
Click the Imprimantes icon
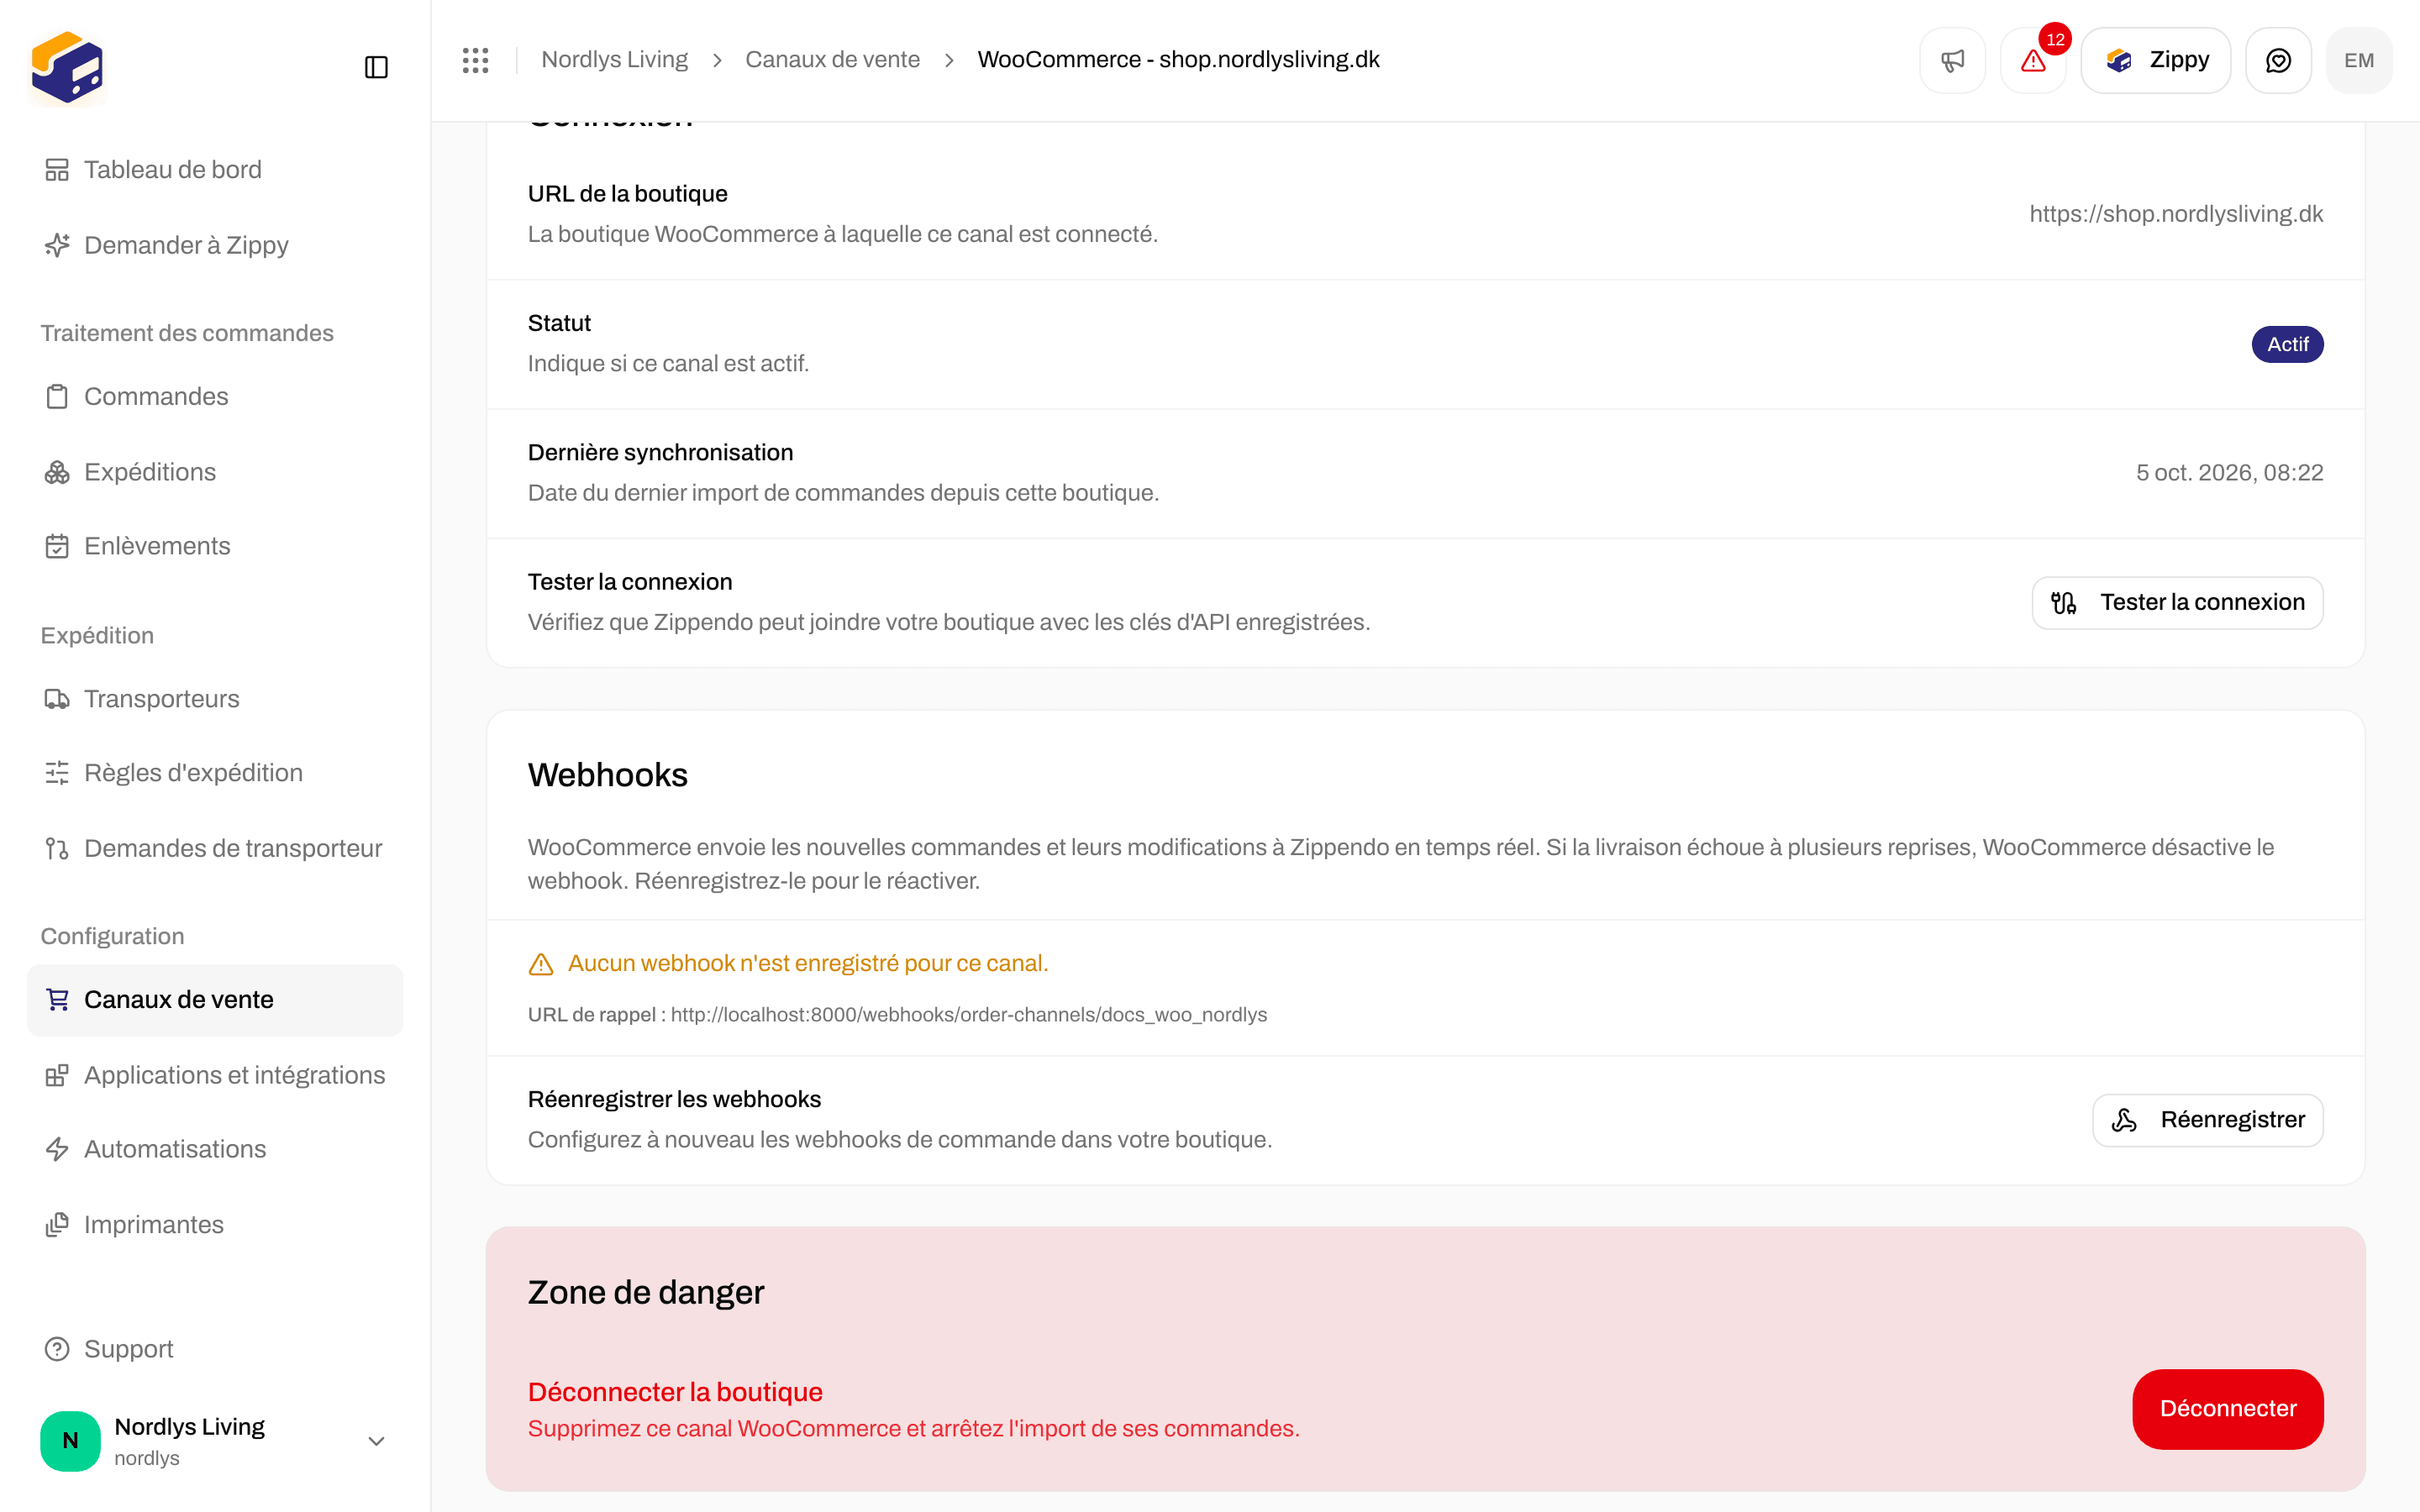pos(57,1225)
